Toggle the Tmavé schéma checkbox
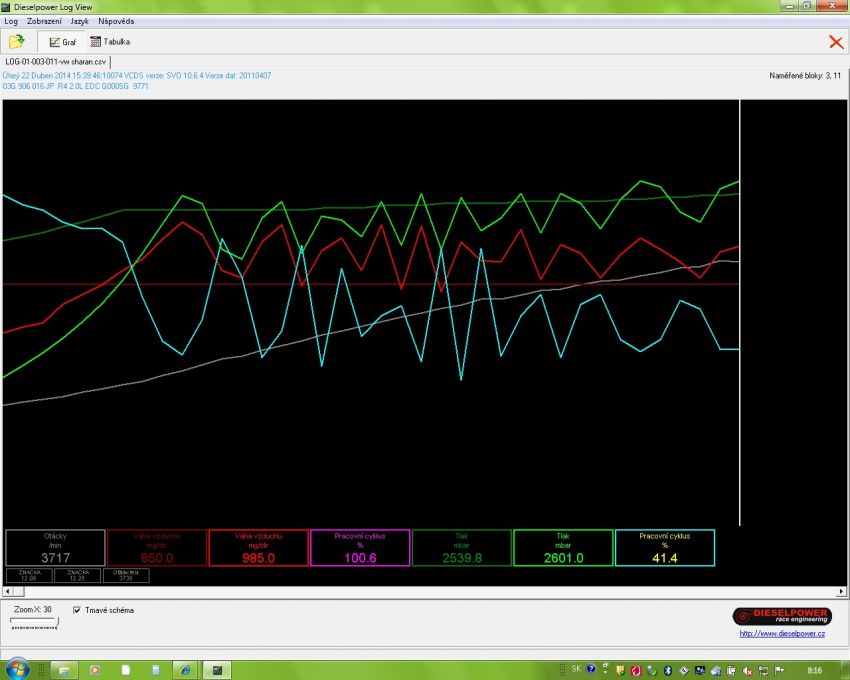Screen dimensions: 850x680 click(x=77, y=610)
